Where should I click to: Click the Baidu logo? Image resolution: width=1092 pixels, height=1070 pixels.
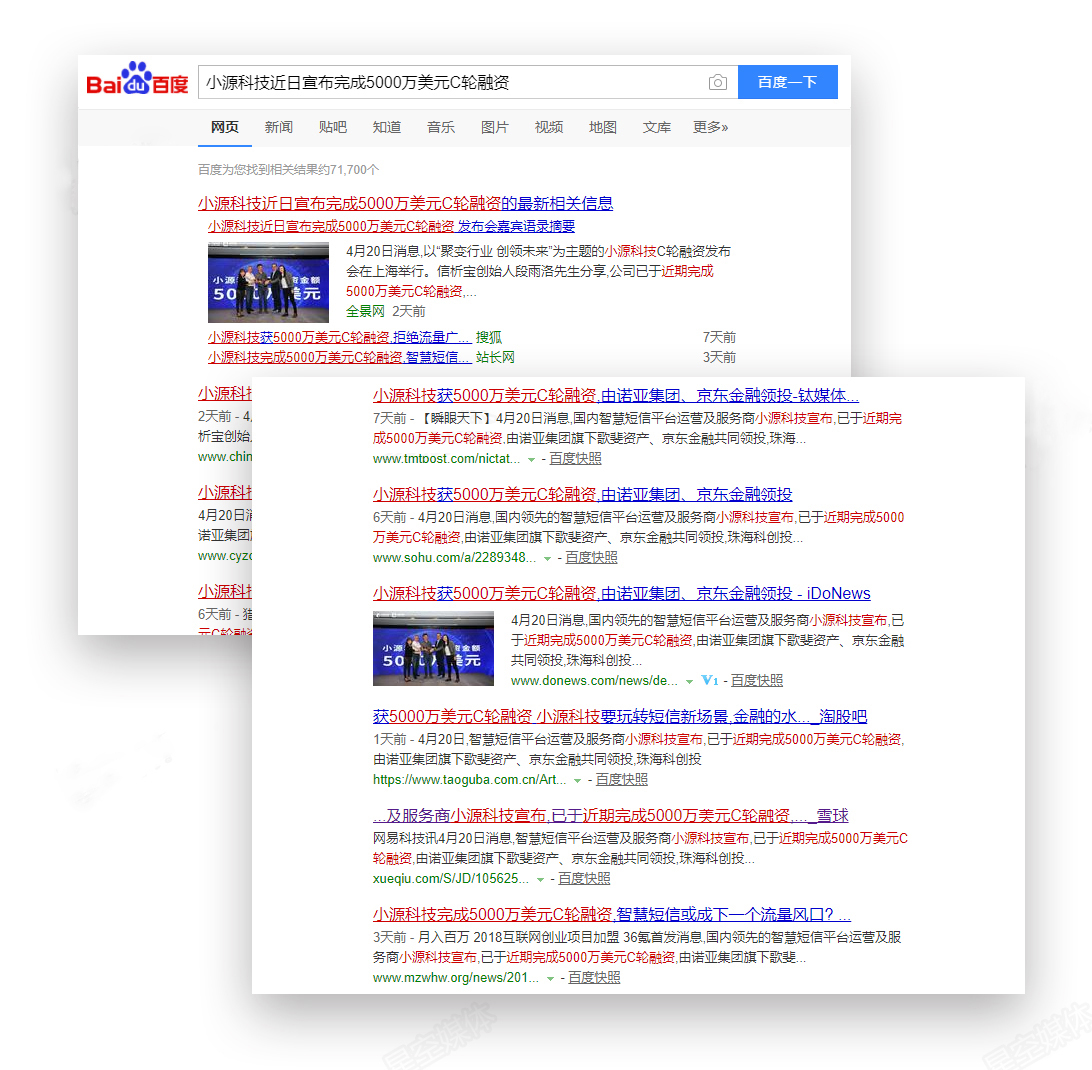137,79
